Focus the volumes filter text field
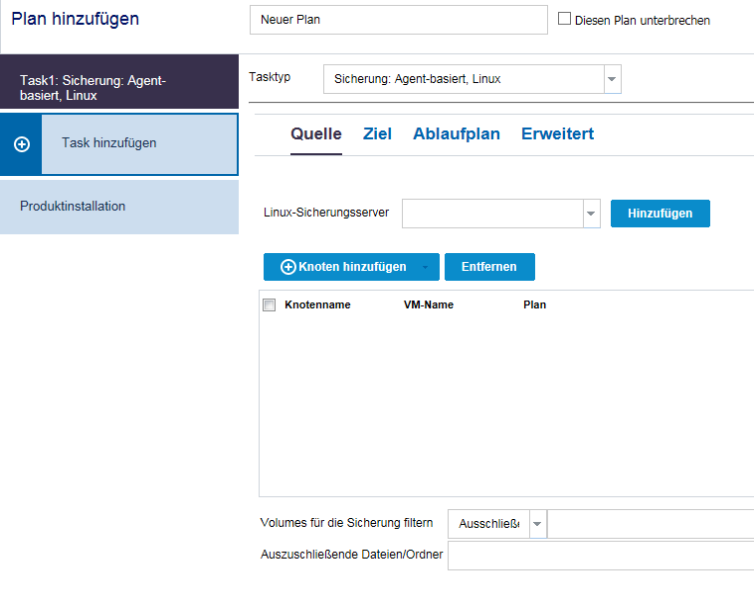The height and width of the screenshot is (606, 754). pos(650,524)
